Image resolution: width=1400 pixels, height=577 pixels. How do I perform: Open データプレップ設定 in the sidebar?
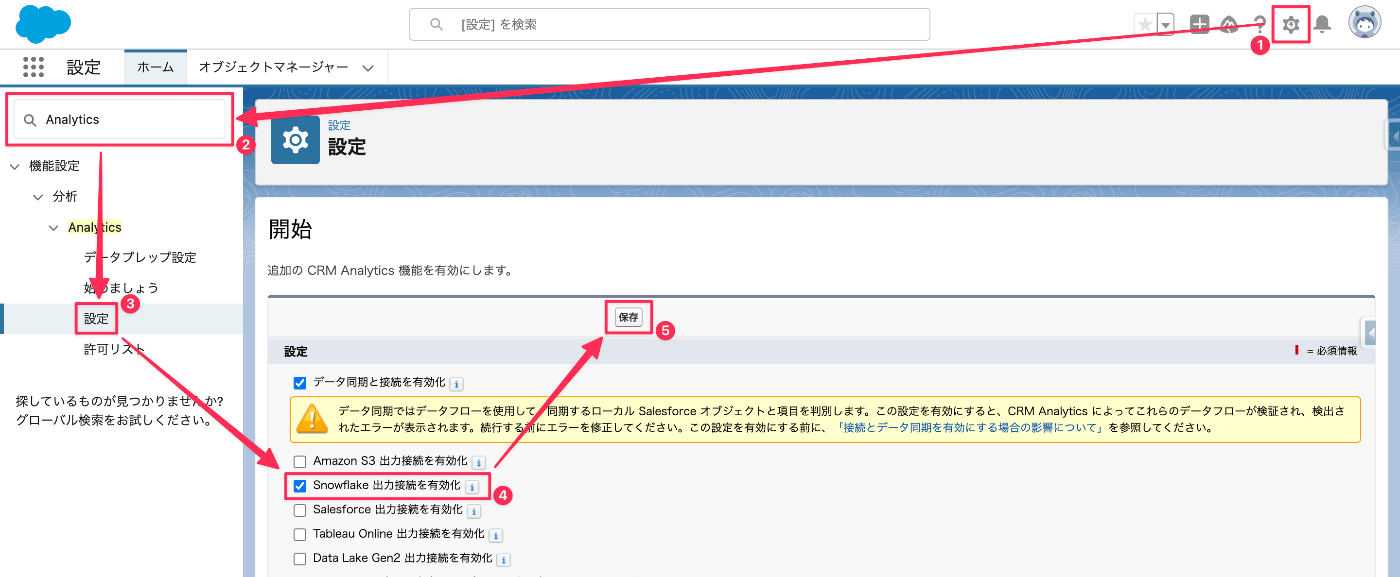click(x=140, y=257)
